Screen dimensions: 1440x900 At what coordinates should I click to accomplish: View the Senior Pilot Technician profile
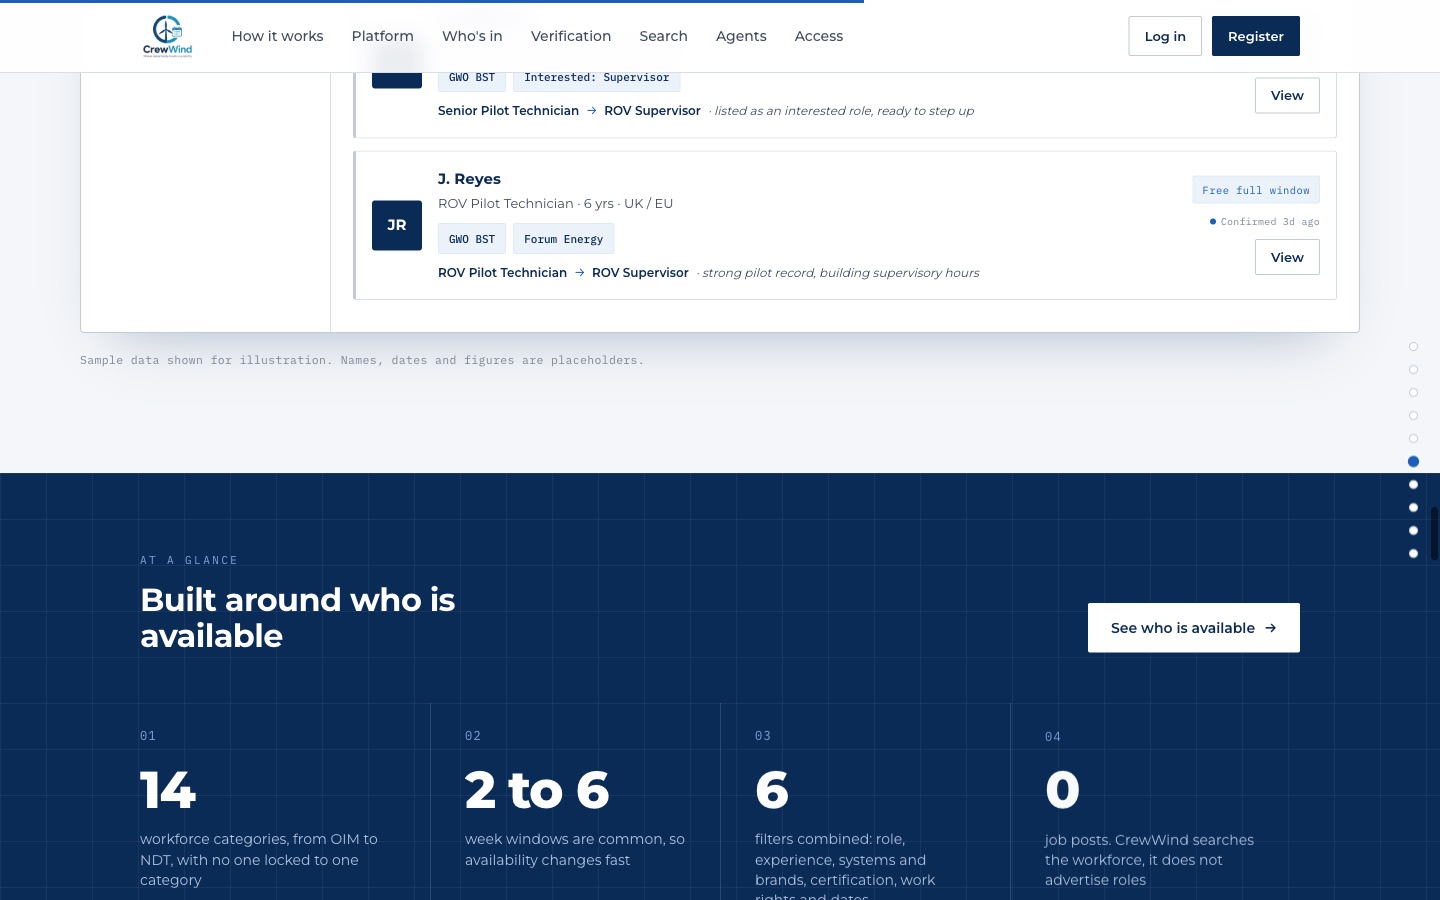coord(1287,95)
